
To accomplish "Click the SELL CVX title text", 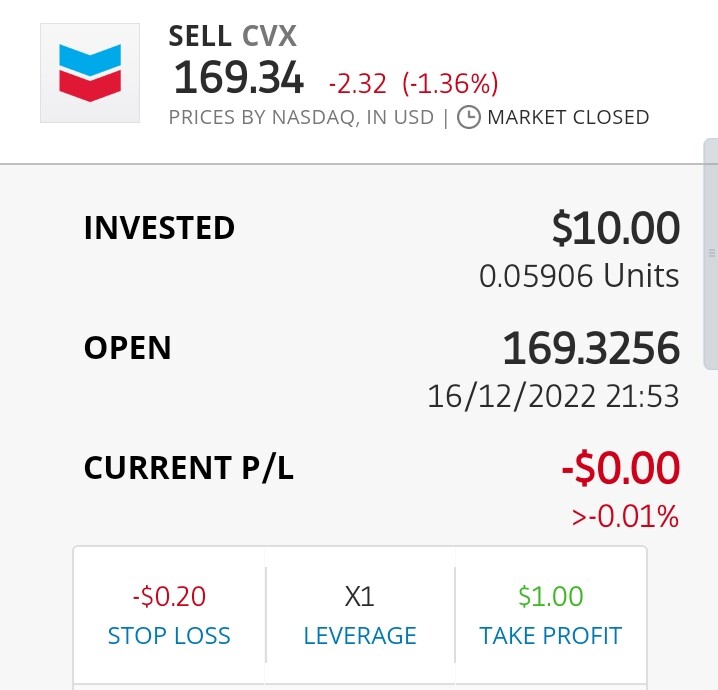I will [233, 36].
